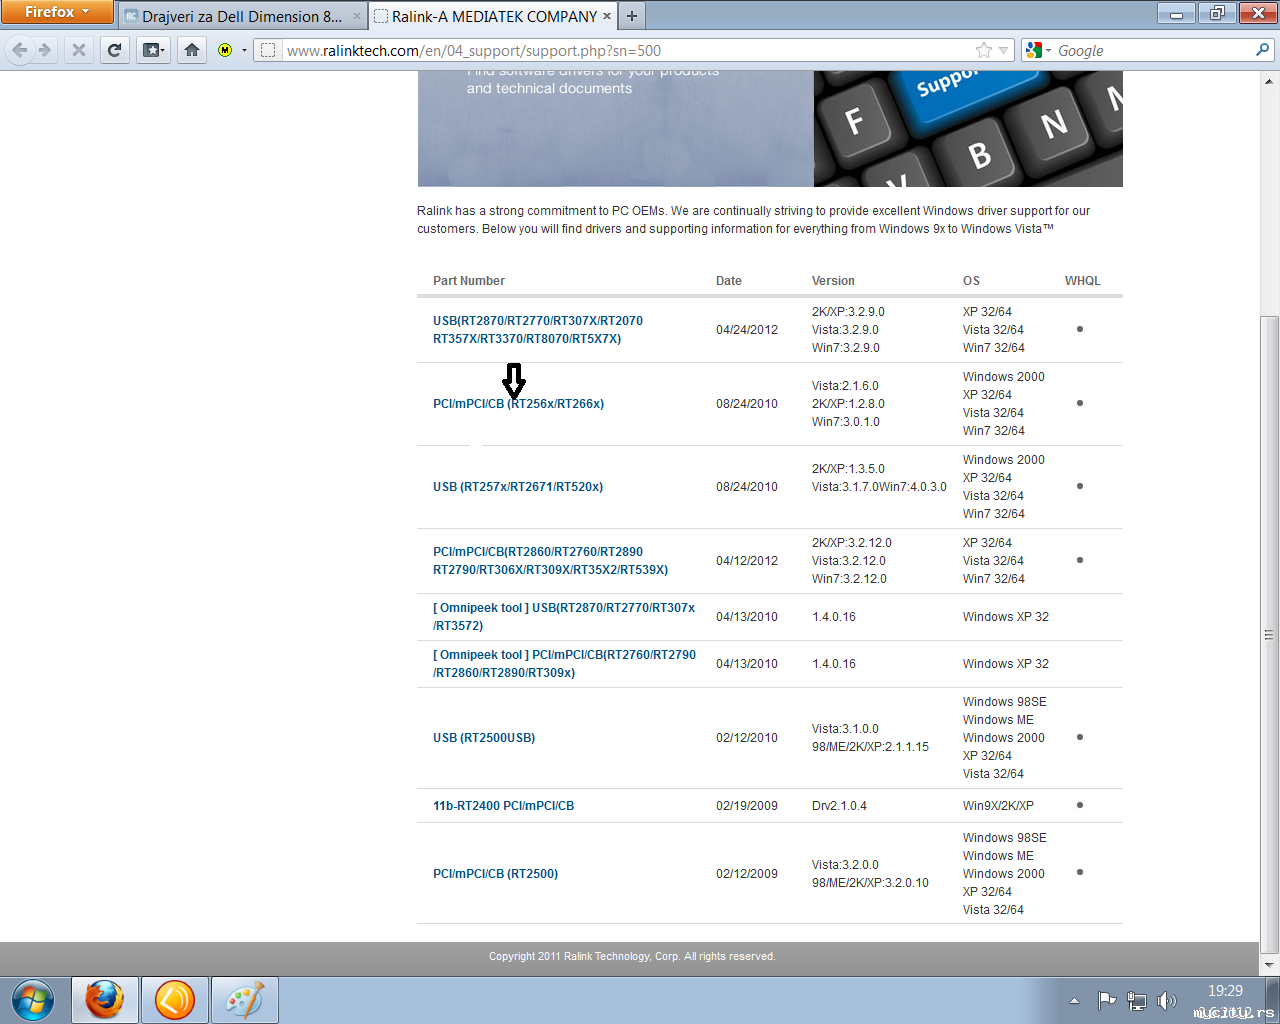The image size is (1280, 1024).
Task: Close the Ralink-A MEDIATEK COMPANY tab
Action: 607,16
